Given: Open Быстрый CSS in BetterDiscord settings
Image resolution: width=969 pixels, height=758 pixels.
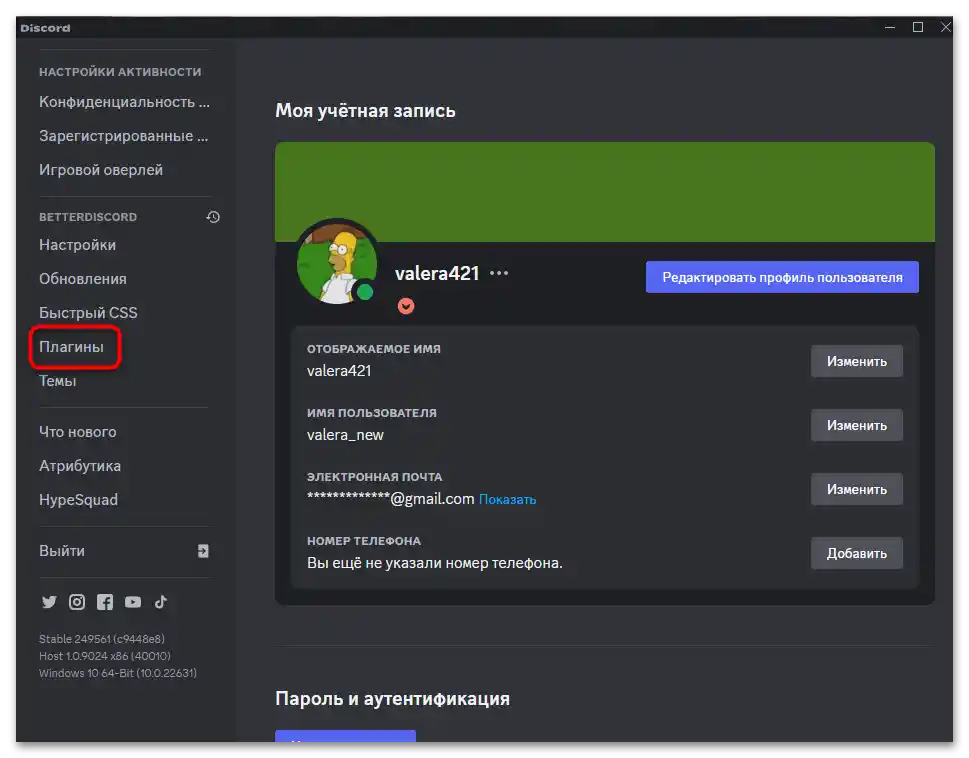Looking at the screenshot, I should click(89, 312).
